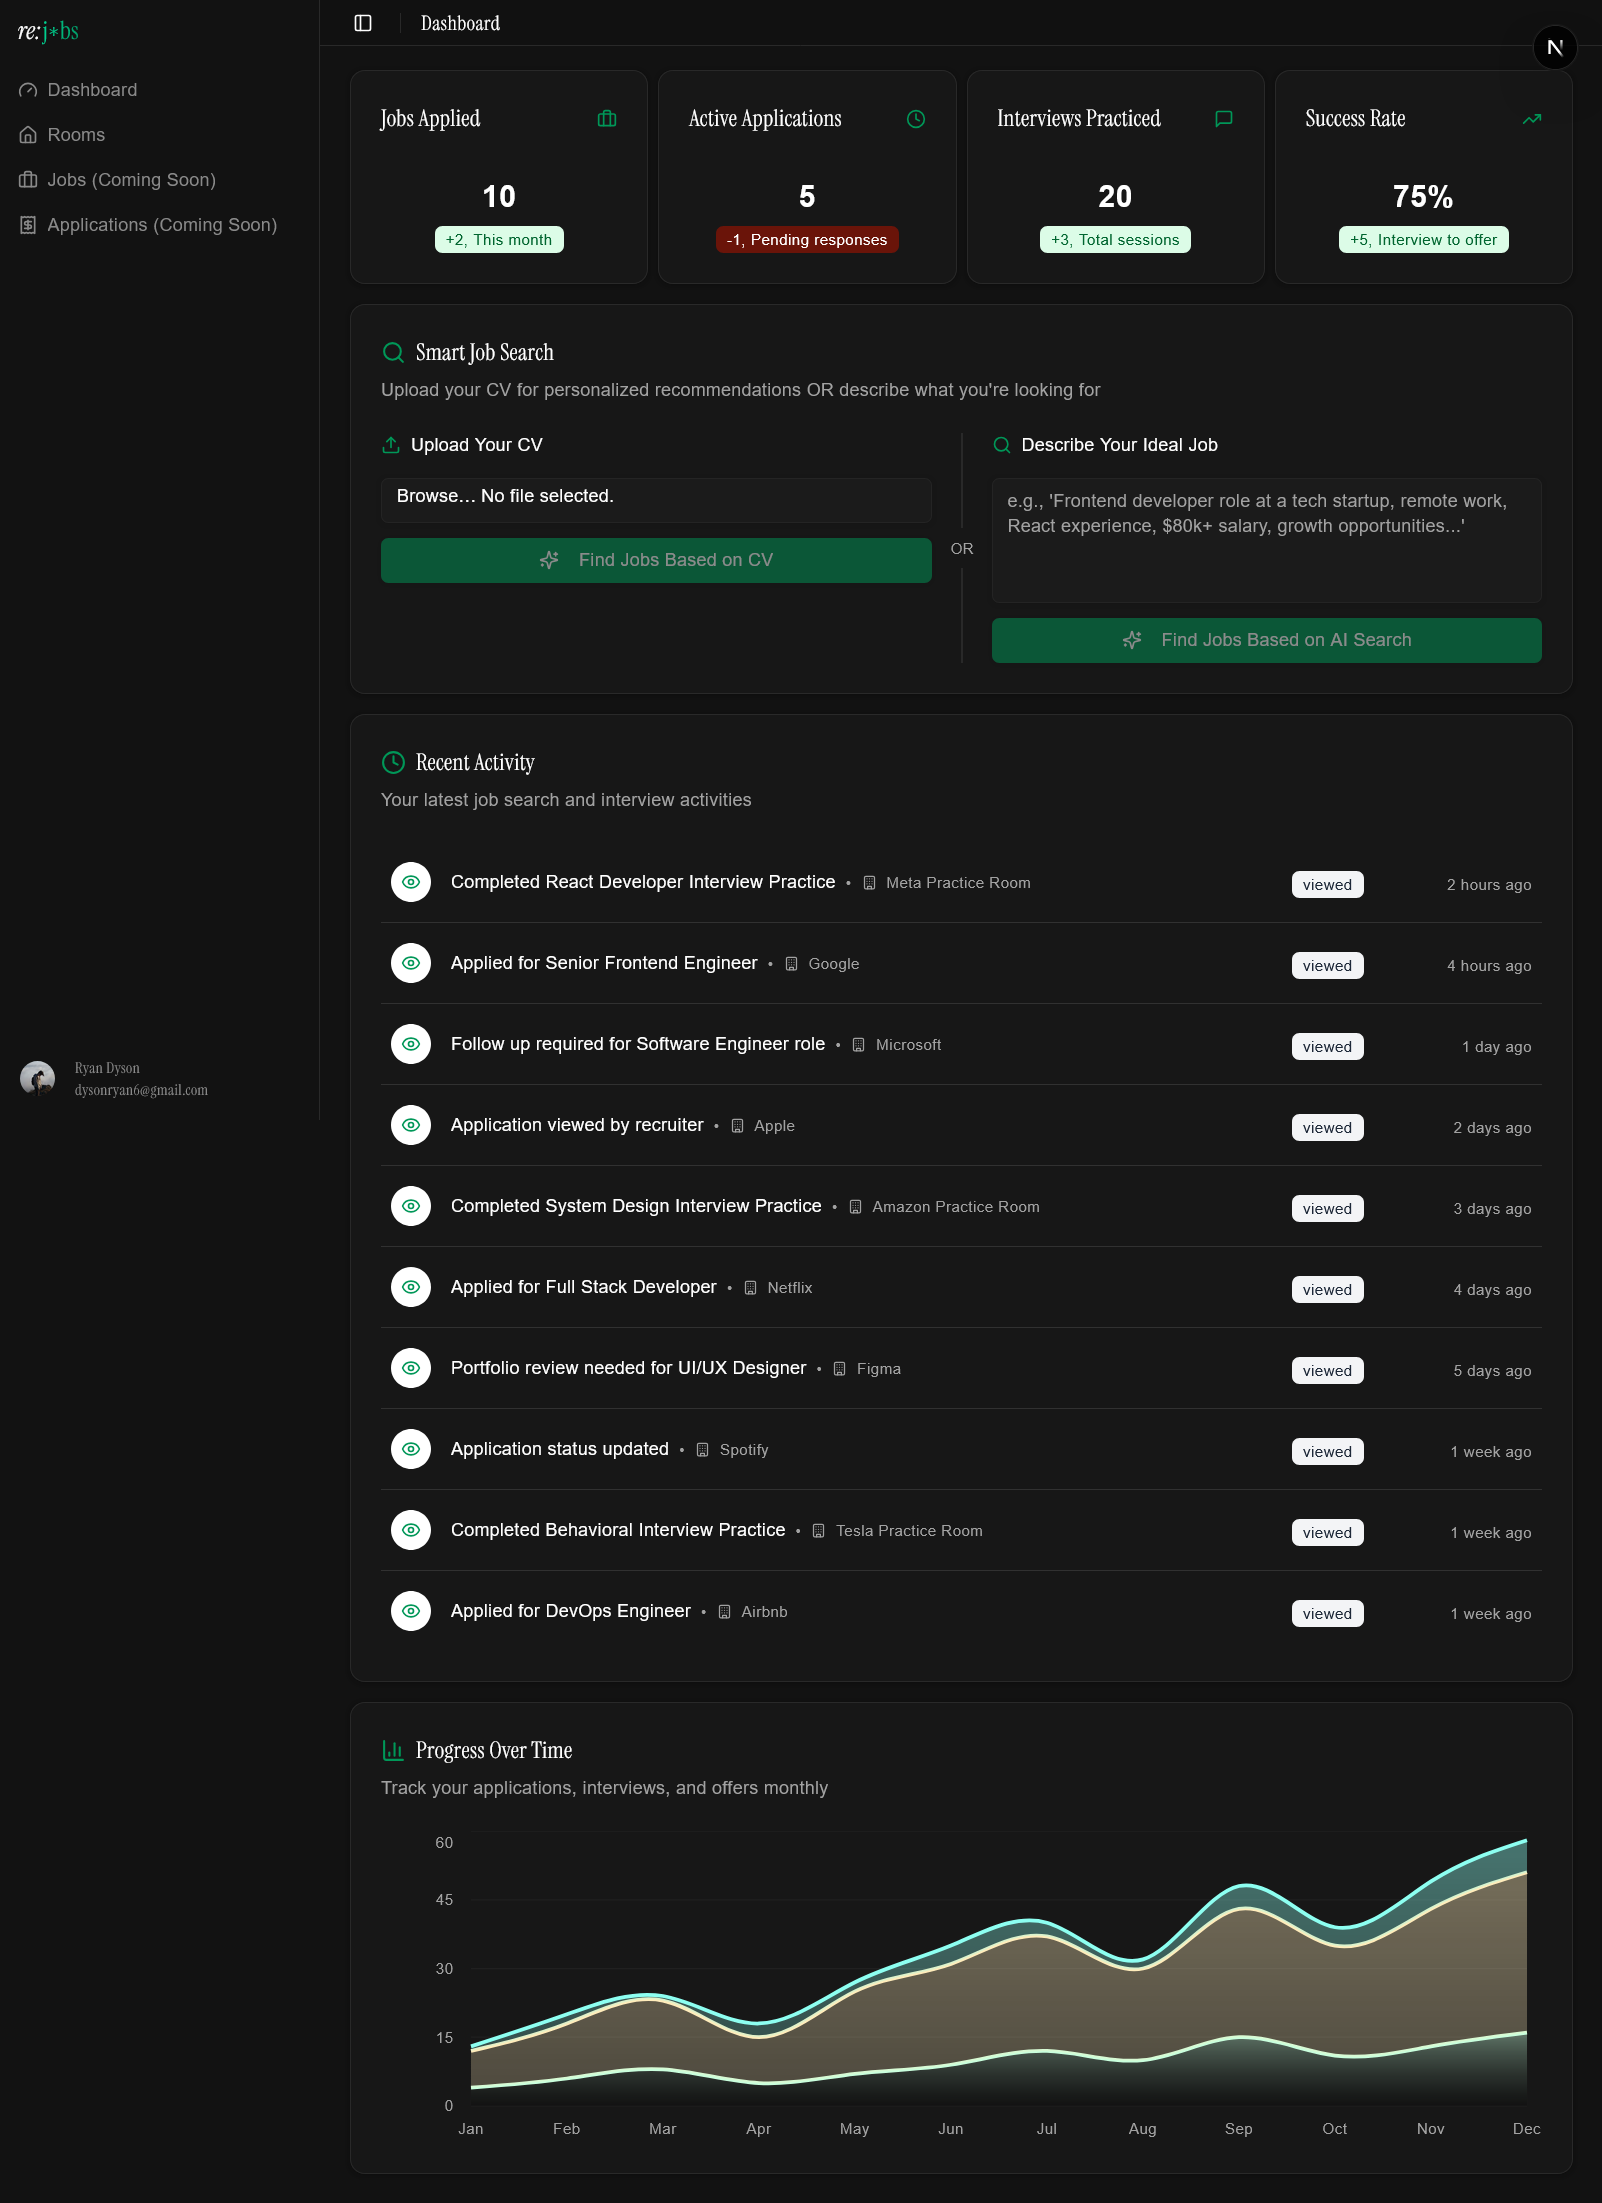
Task: Click the chat bubble icon on Interviews Practiced
Action: 1222,118
